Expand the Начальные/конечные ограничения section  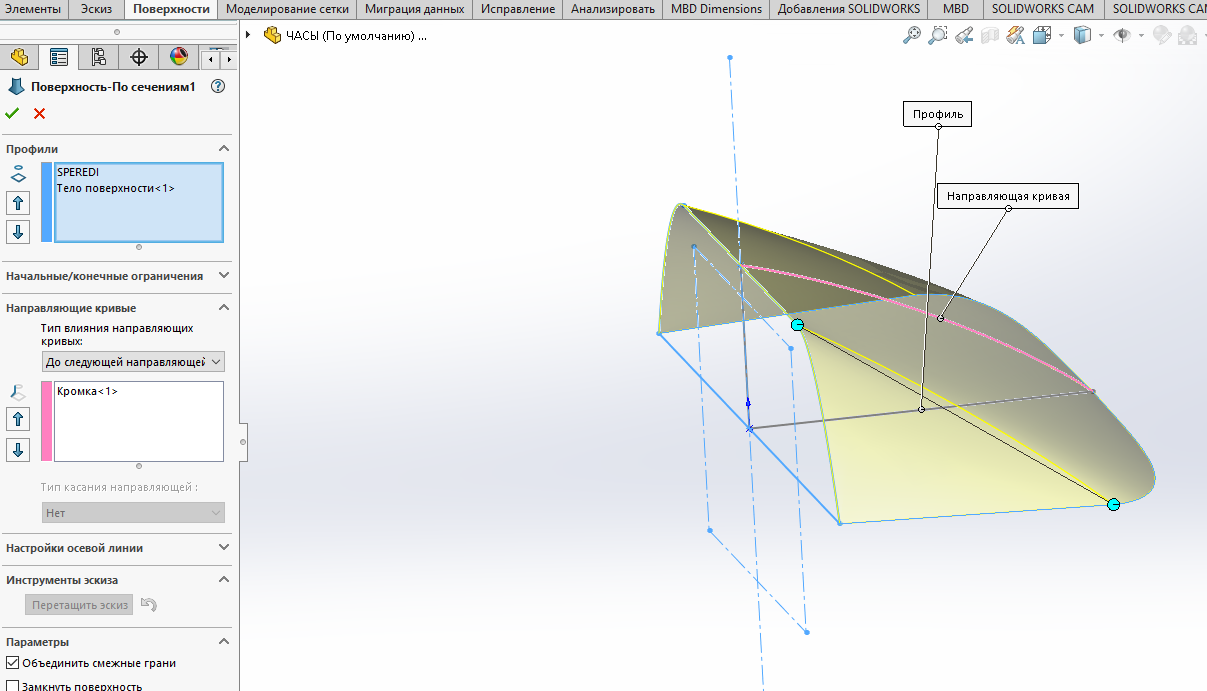pos(223,276)
